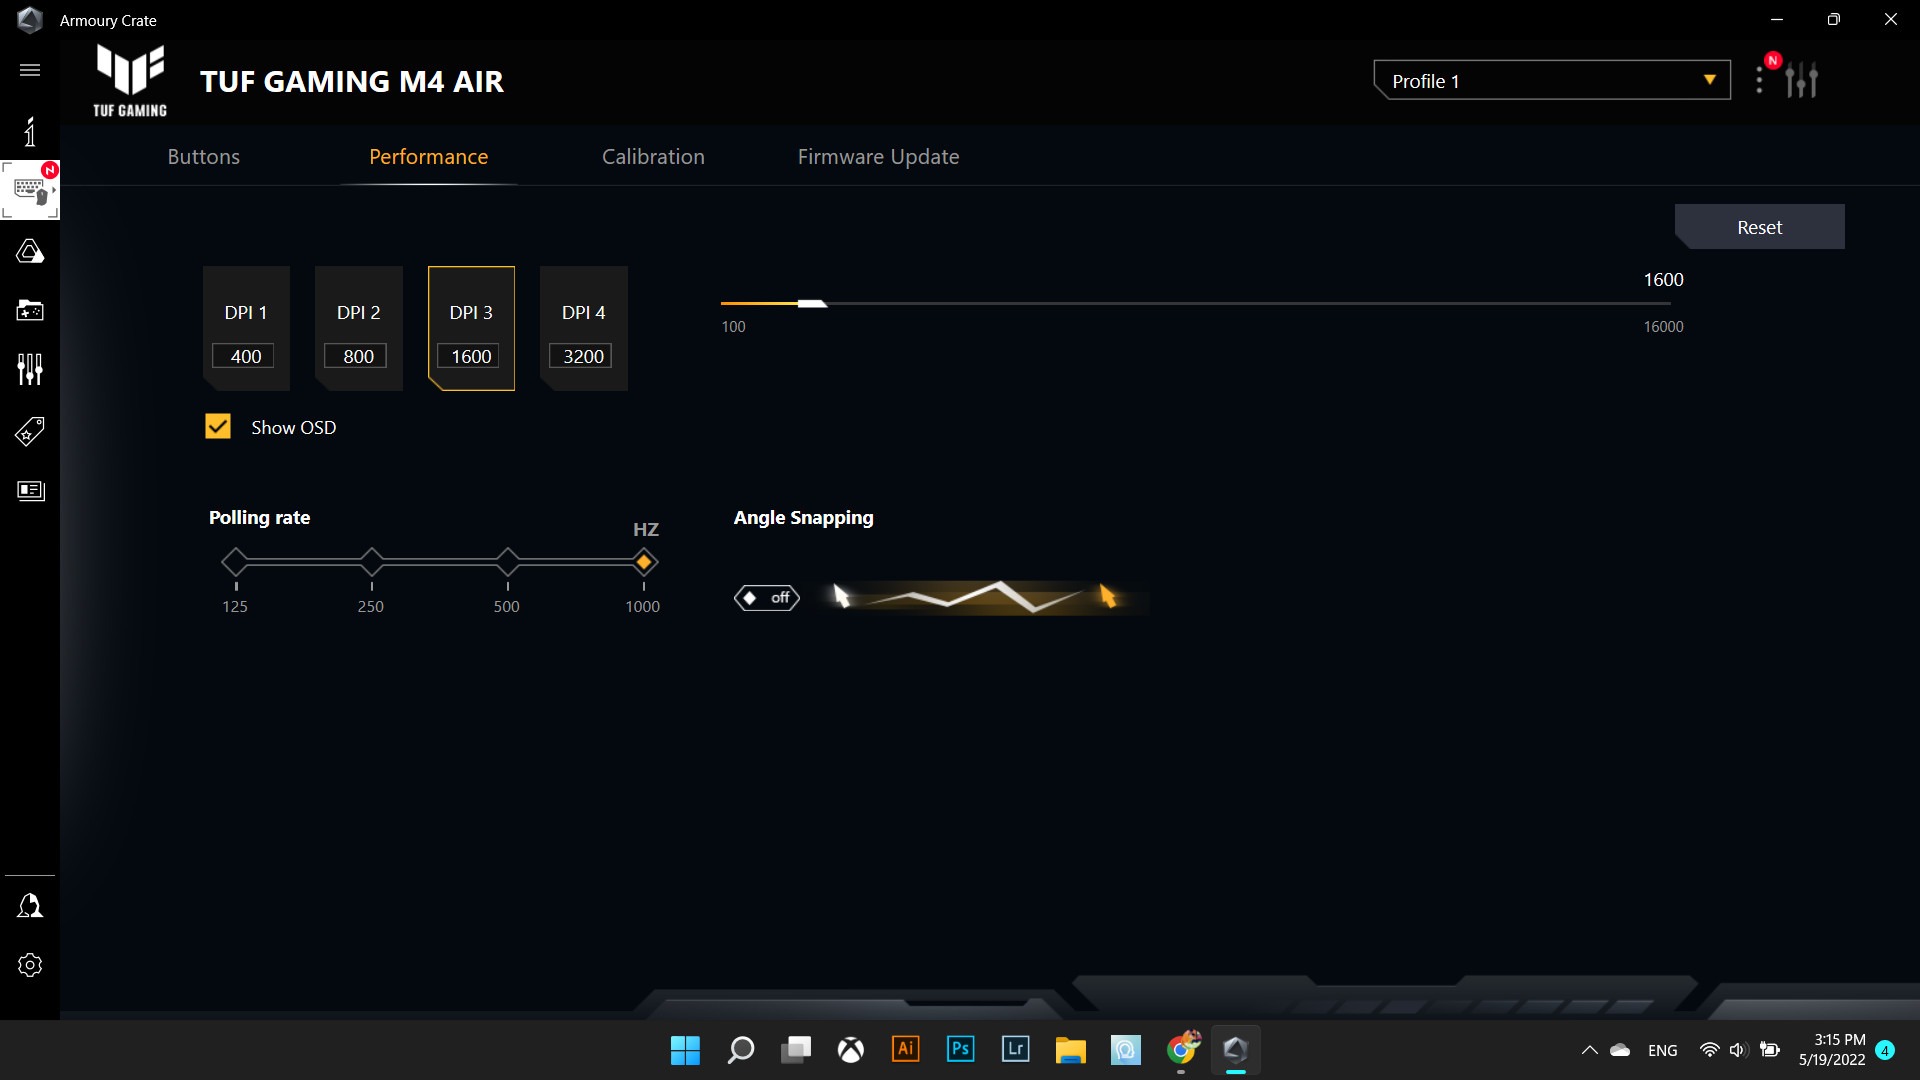Open Chrome from taskbar
Screen dimensions: 1920x1080
pyautogui.click(x=1182, y=1048)
